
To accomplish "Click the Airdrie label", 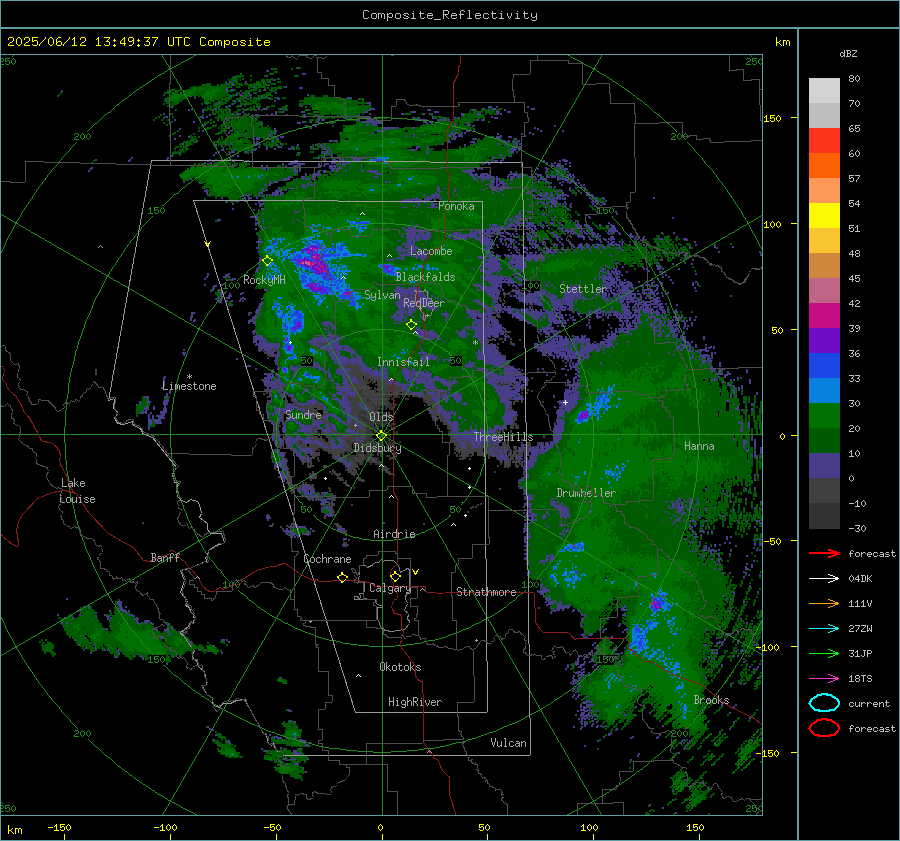I will [x=394, y=534].
